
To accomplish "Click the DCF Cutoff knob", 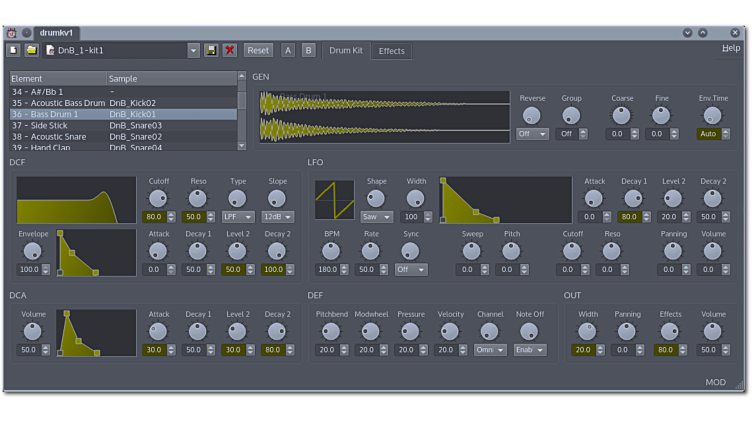I will click(x=159, y=198).
